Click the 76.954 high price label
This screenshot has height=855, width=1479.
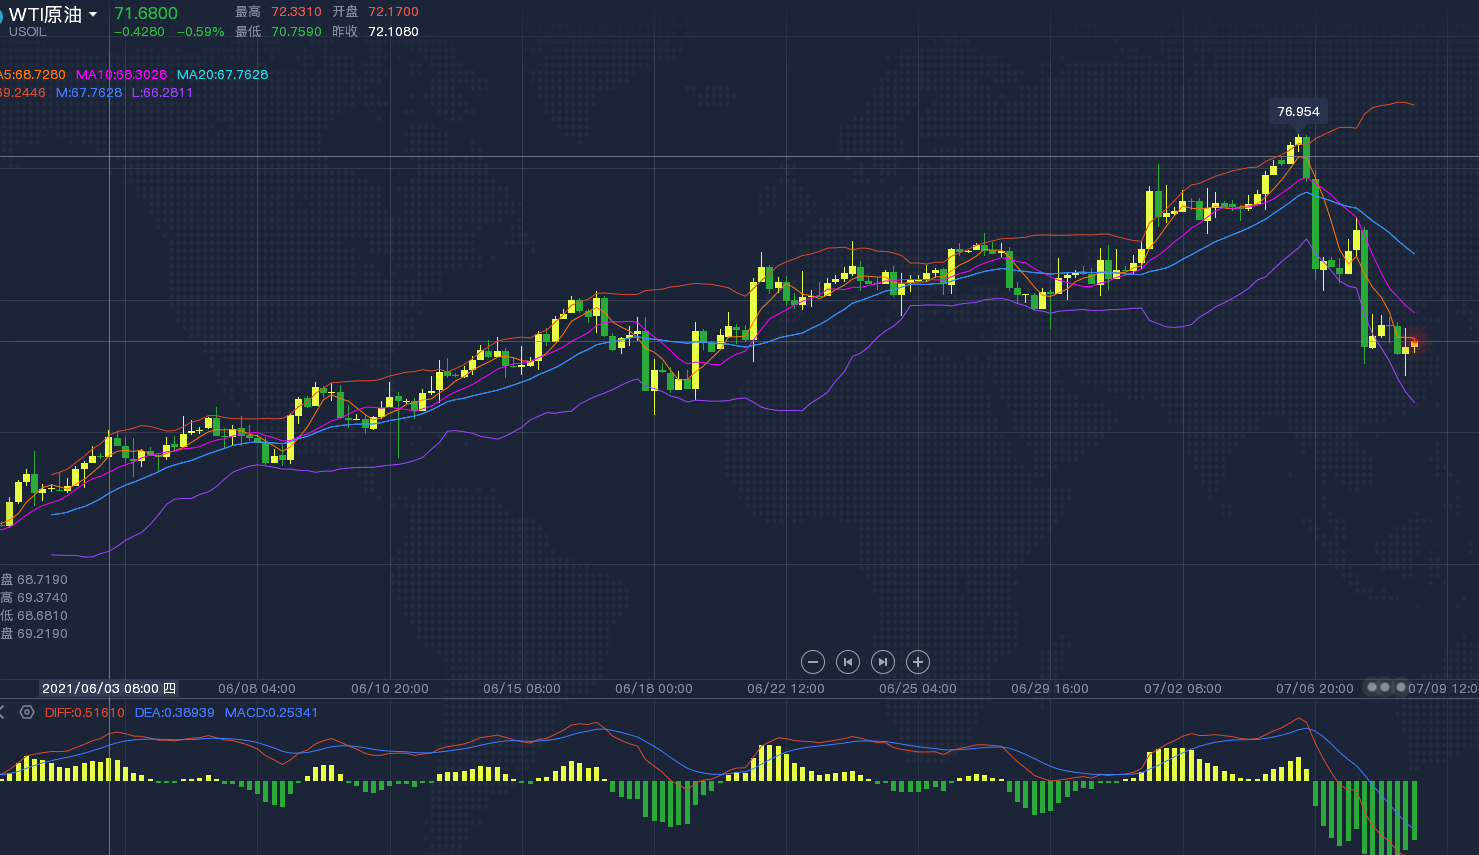[x=1298, y=112]
